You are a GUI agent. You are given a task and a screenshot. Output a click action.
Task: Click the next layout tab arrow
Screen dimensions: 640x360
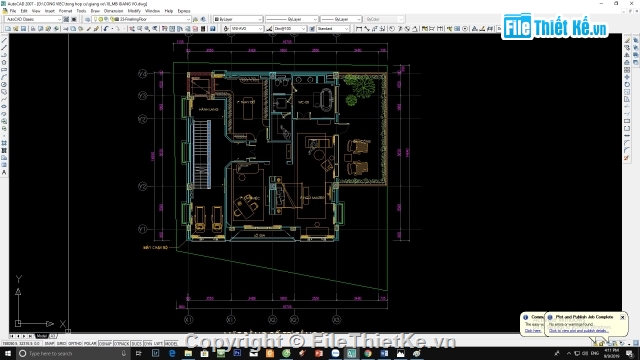point(24,336)
